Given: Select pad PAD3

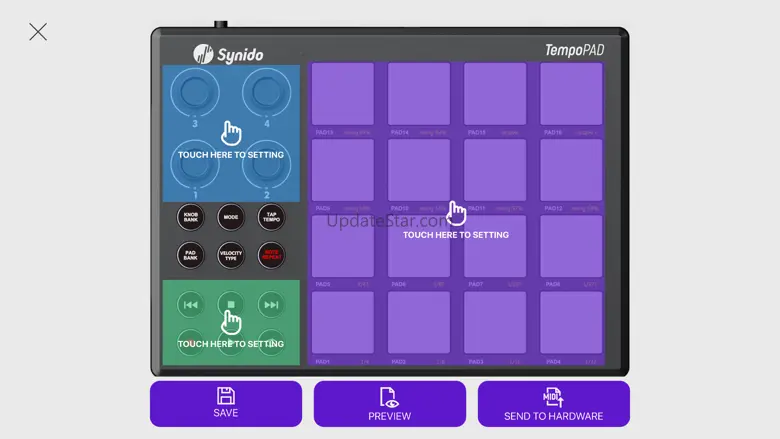Looking at the screenshot, I should click(495, 323).
